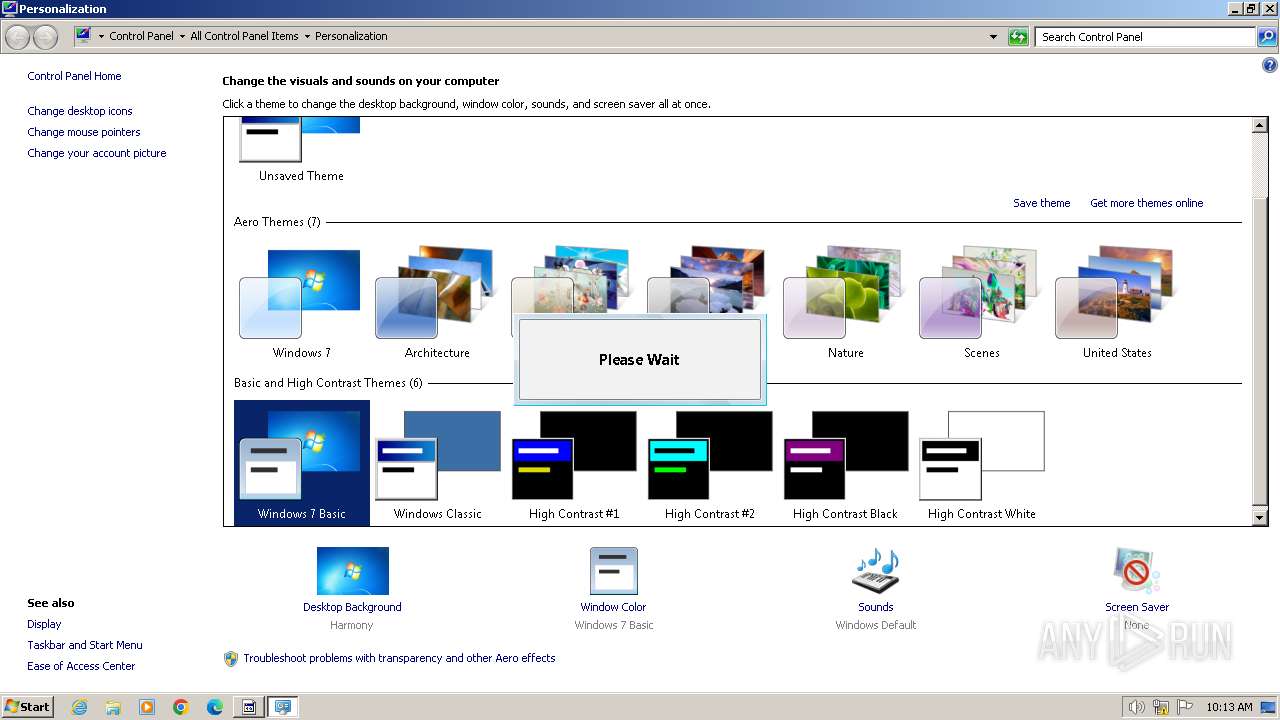Click the Save theme link
The image size is (1280, 720).
[x=1041, y=203]
